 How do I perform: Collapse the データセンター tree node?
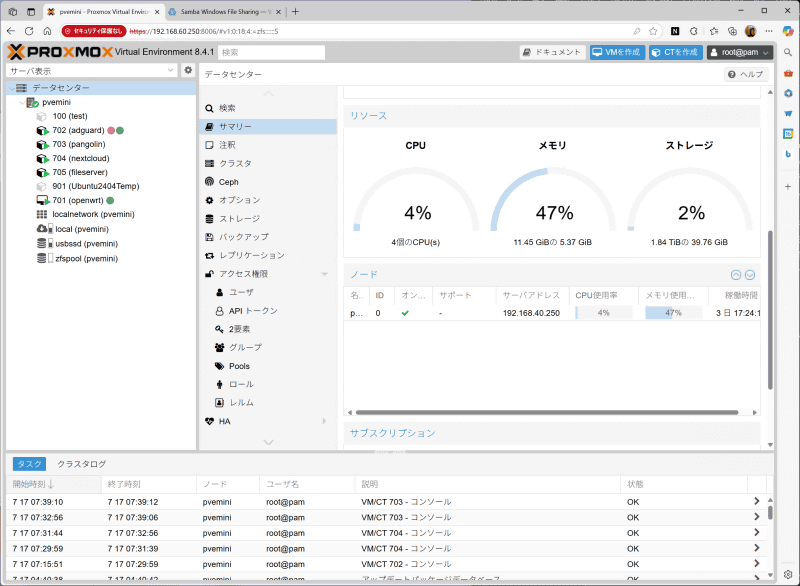pyautogui.click(x=12, y=88)
